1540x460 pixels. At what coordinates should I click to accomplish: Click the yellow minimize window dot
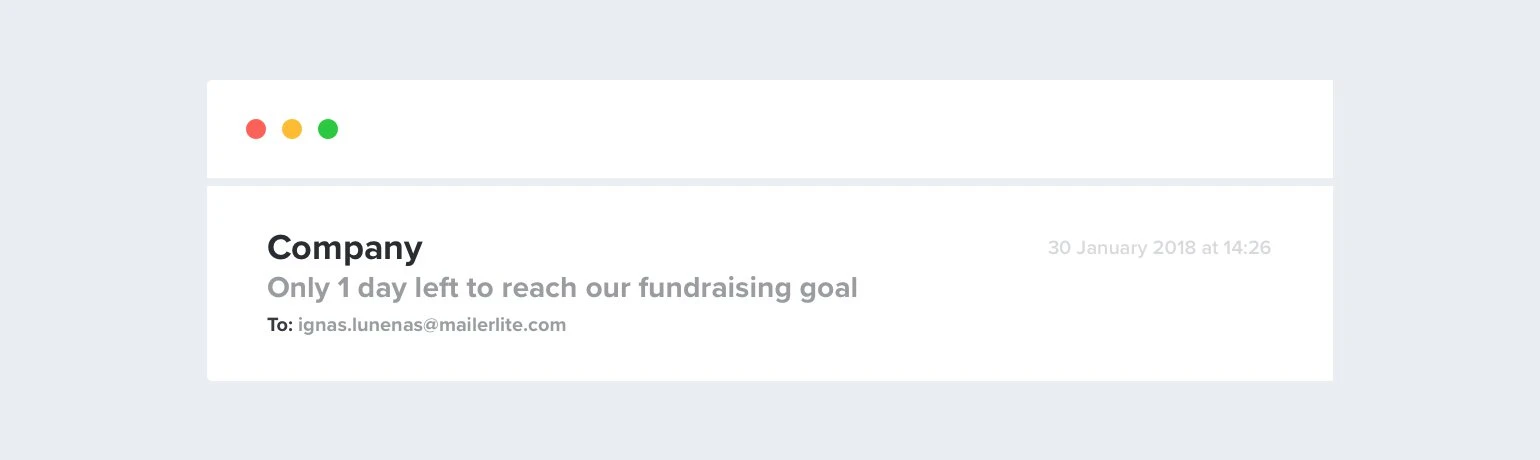tap(292, 129)
